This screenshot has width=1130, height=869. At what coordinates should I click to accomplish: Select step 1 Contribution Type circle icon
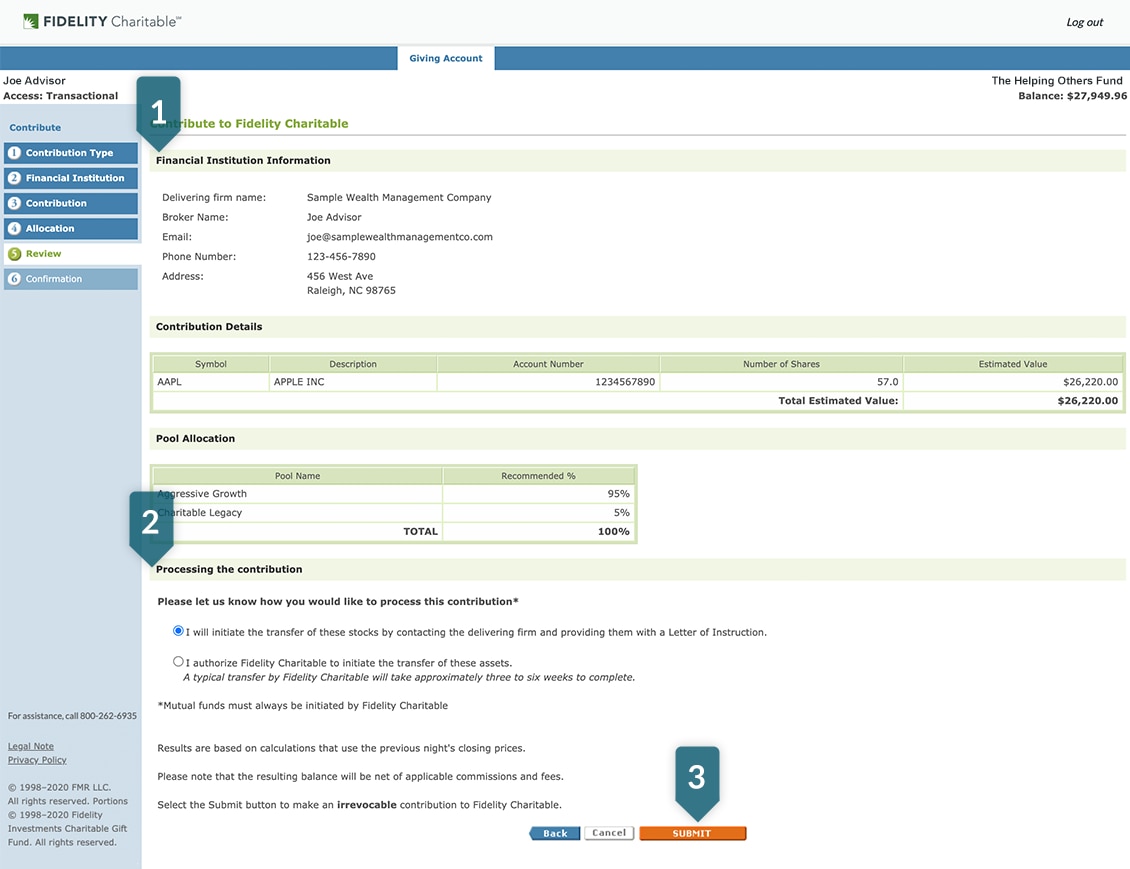pos(14,153)
